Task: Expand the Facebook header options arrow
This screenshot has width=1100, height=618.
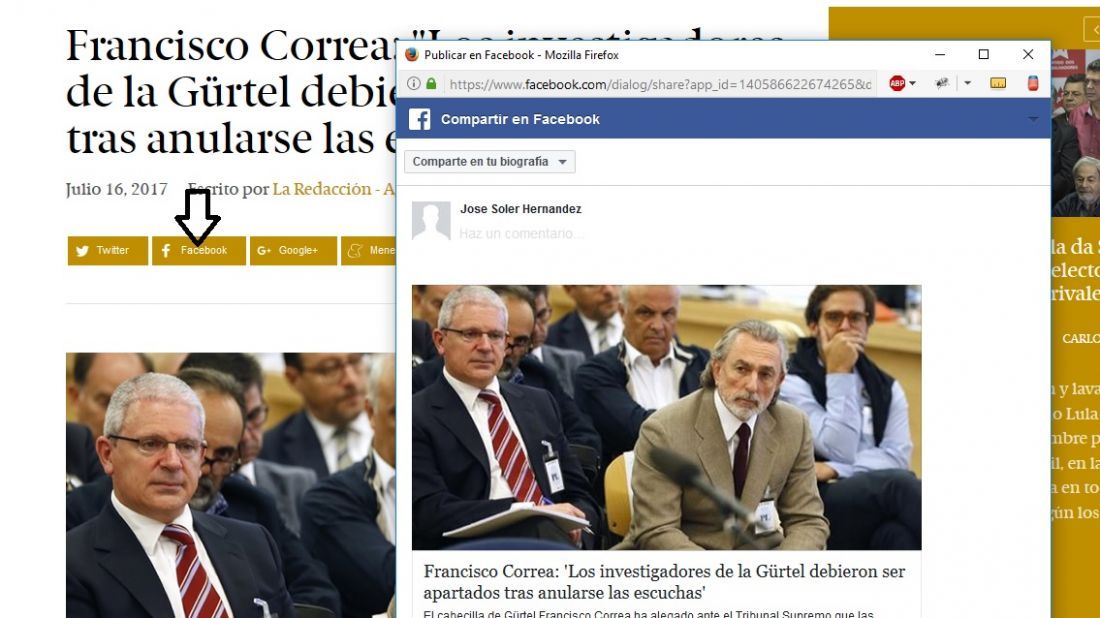Action: pos(1033,119)
